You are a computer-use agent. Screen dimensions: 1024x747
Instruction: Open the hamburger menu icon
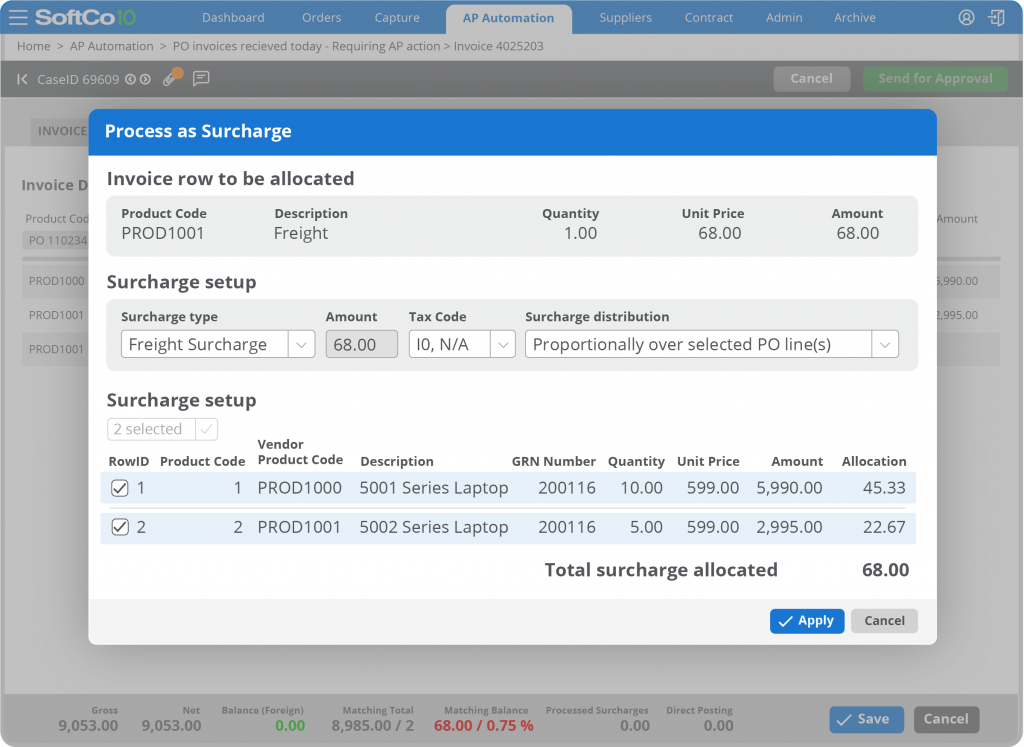click(x=18, y=17)
